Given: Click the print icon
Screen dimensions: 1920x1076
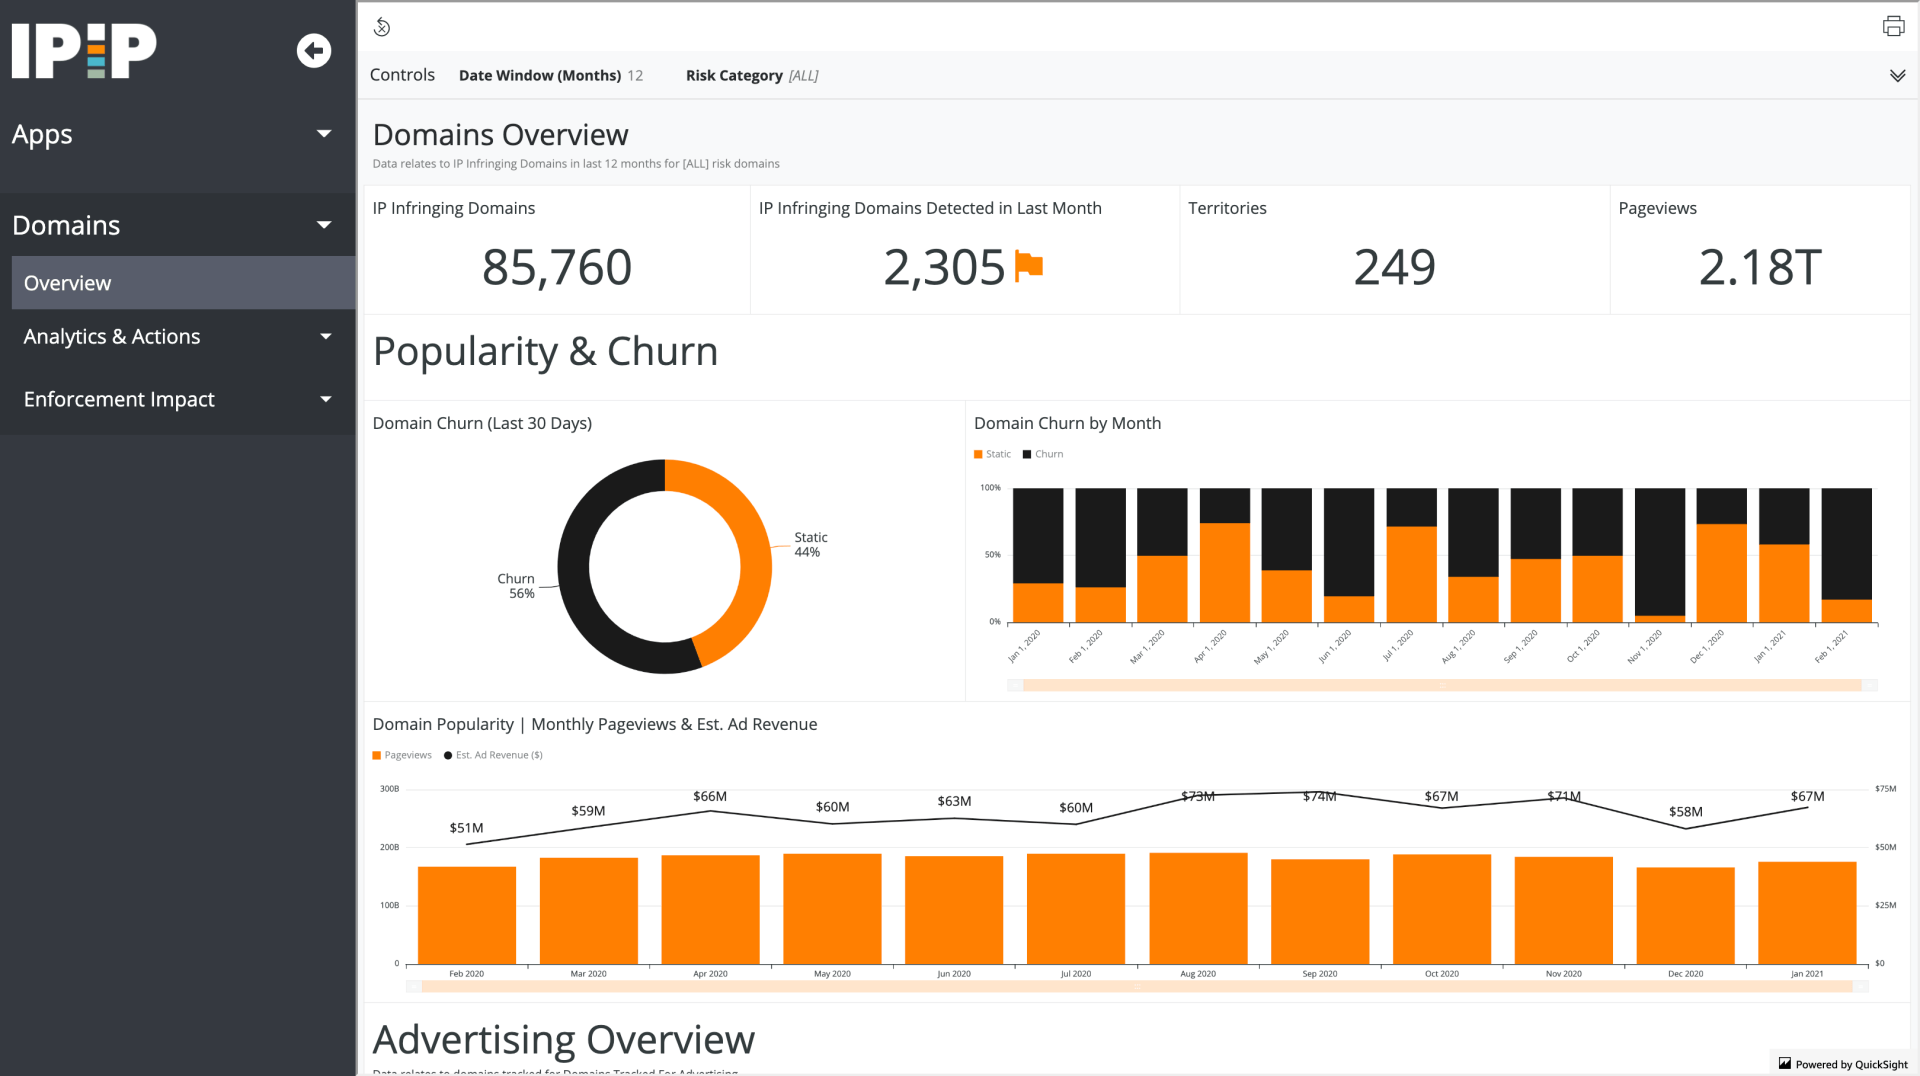Looking at the screenshot, I should point(1893,26).
